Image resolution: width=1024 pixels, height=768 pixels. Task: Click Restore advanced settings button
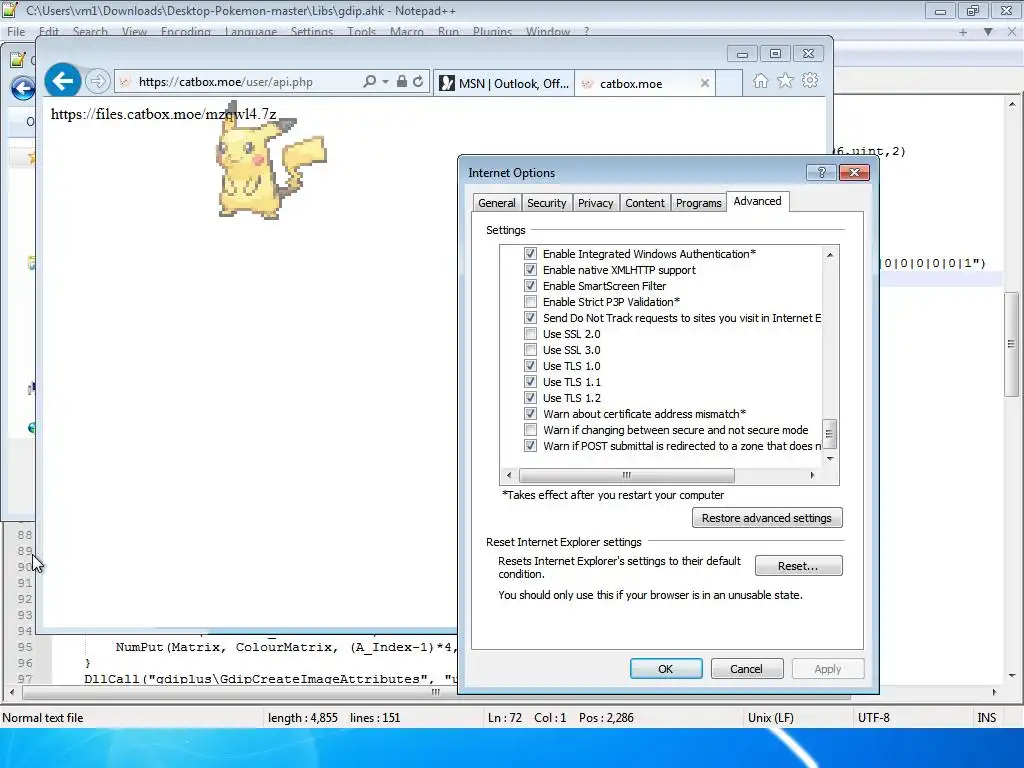point(767,518)
